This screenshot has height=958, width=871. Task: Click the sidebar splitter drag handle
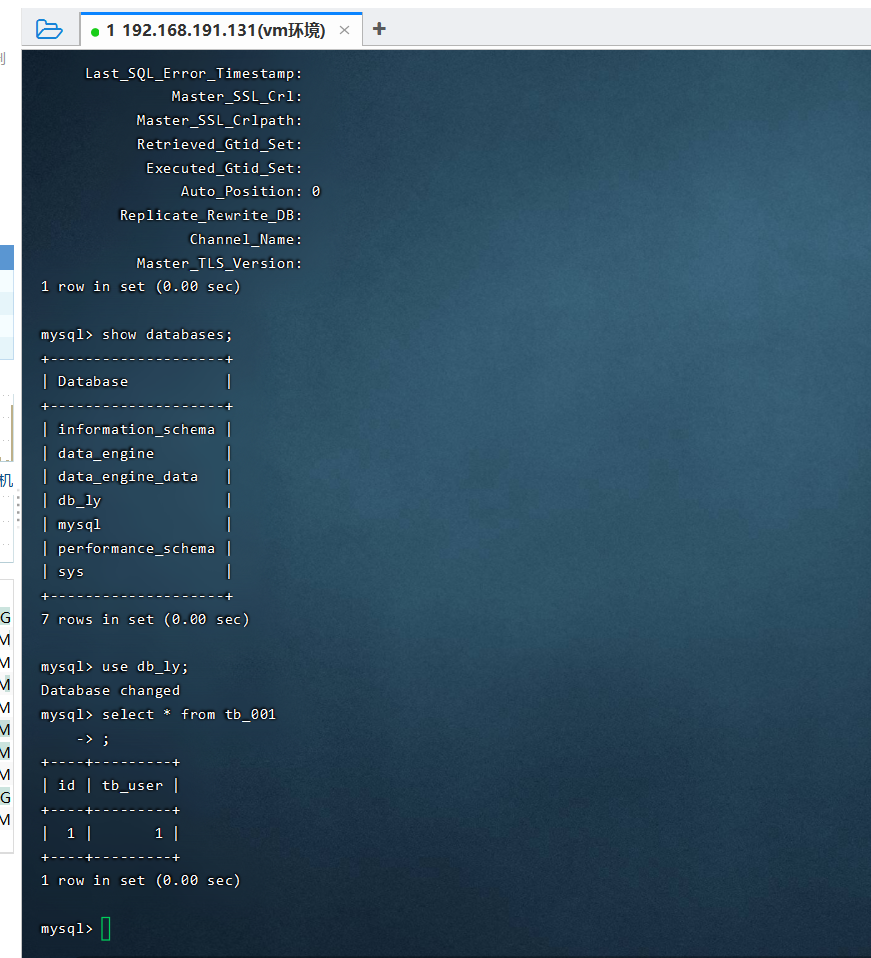(16, 511)
